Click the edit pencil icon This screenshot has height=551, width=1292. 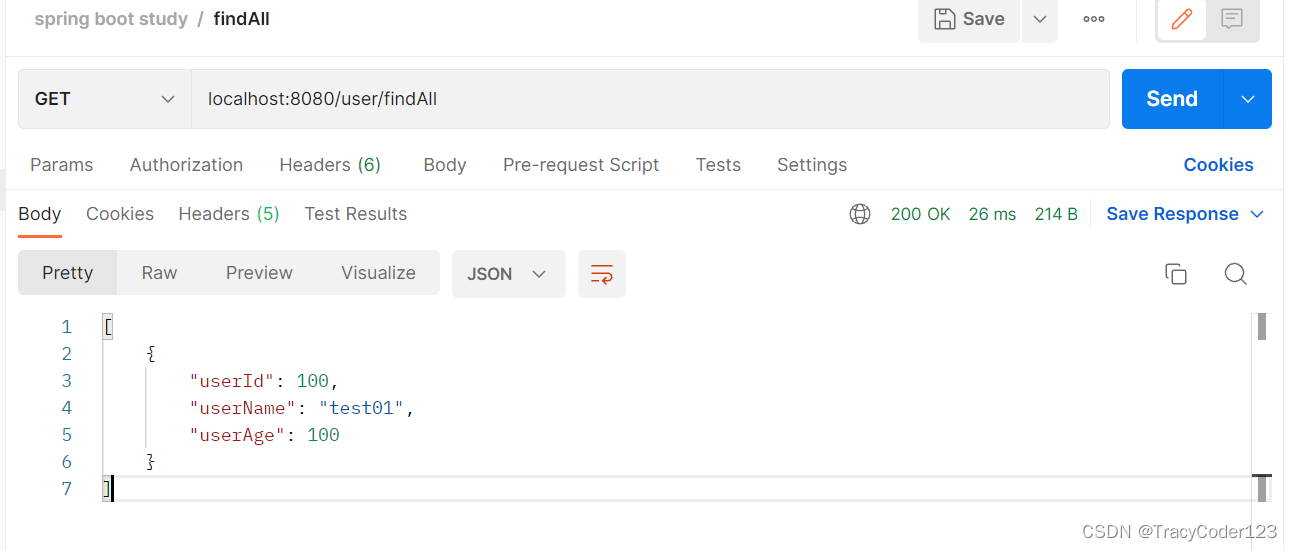point(1181,19)
